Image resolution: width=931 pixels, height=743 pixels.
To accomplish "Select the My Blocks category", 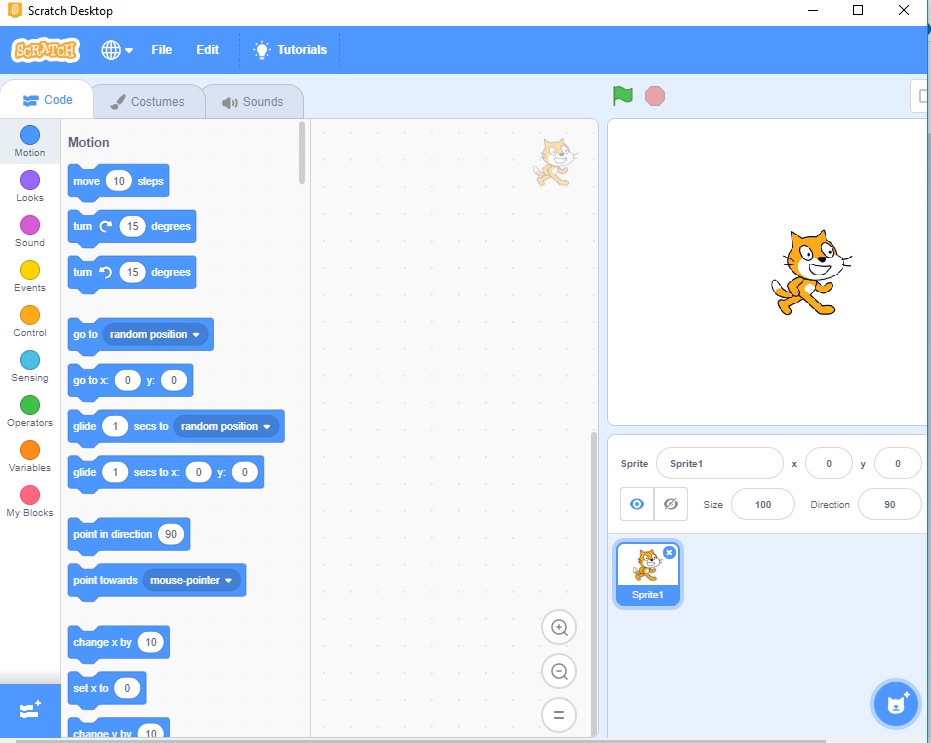I will (30, 502).
